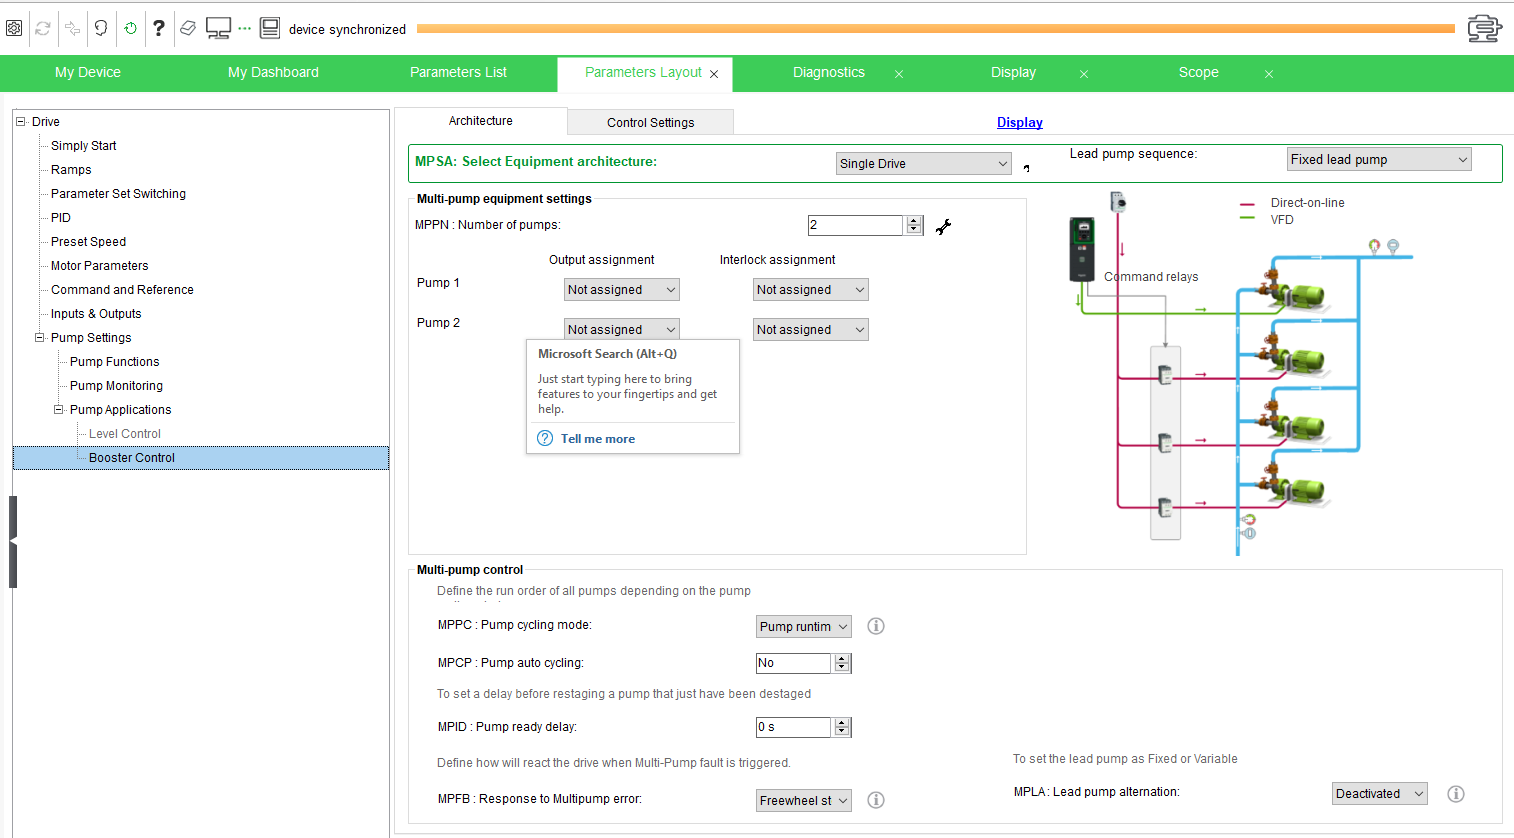
Task: Open the settings gear in the toolbar
Action: 14,28
